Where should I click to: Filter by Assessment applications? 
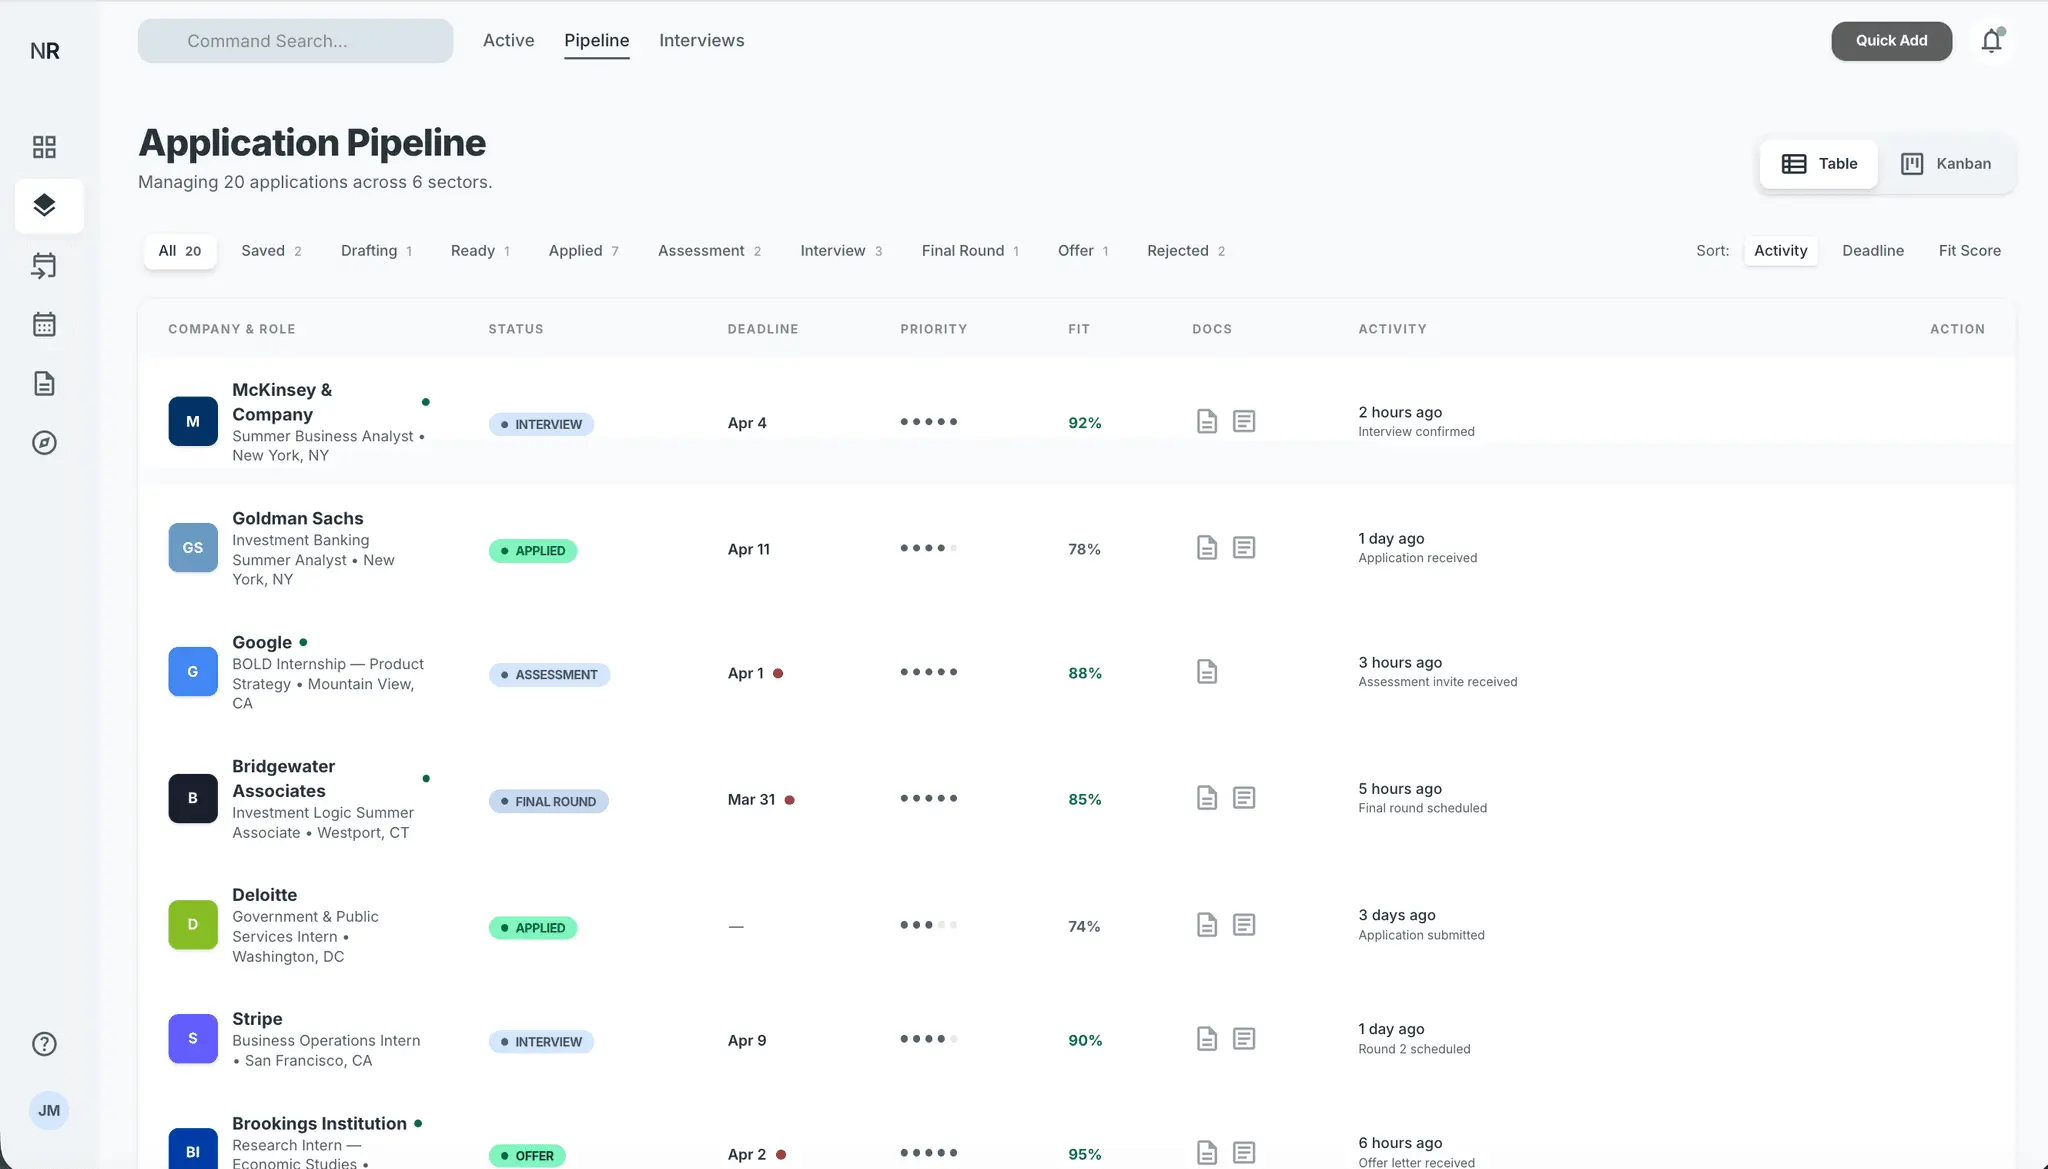click(709, 251)
